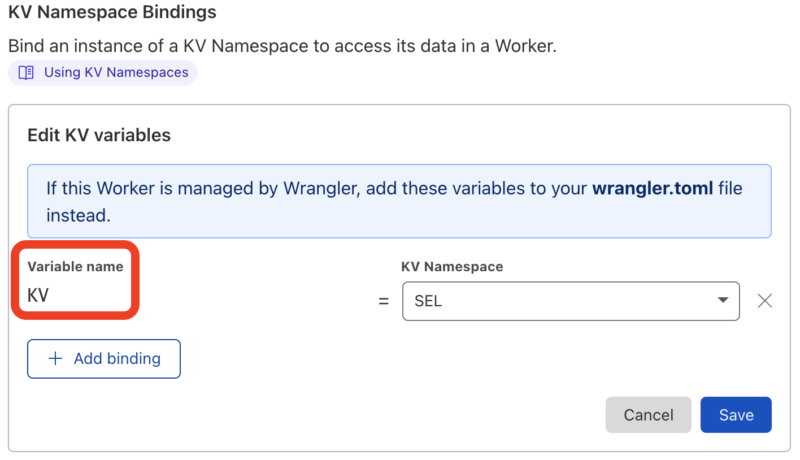
Task: Open the Using KV Namespaces documentation link
Action: [115, 73]
